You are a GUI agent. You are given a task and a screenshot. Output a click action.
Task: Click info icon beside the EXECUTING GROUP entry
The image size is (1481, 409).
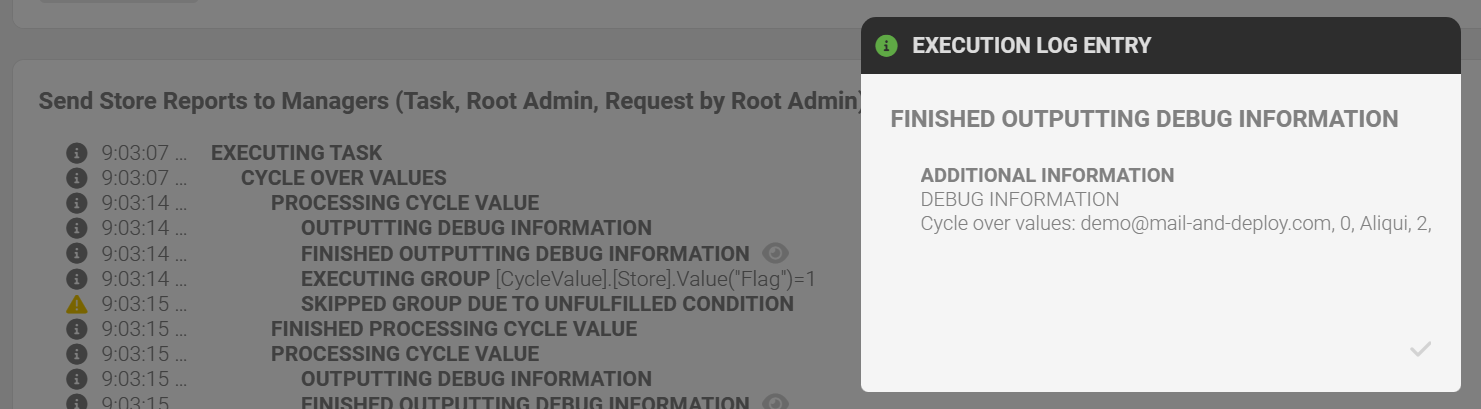pyautogui.click(x=76, y=279)
